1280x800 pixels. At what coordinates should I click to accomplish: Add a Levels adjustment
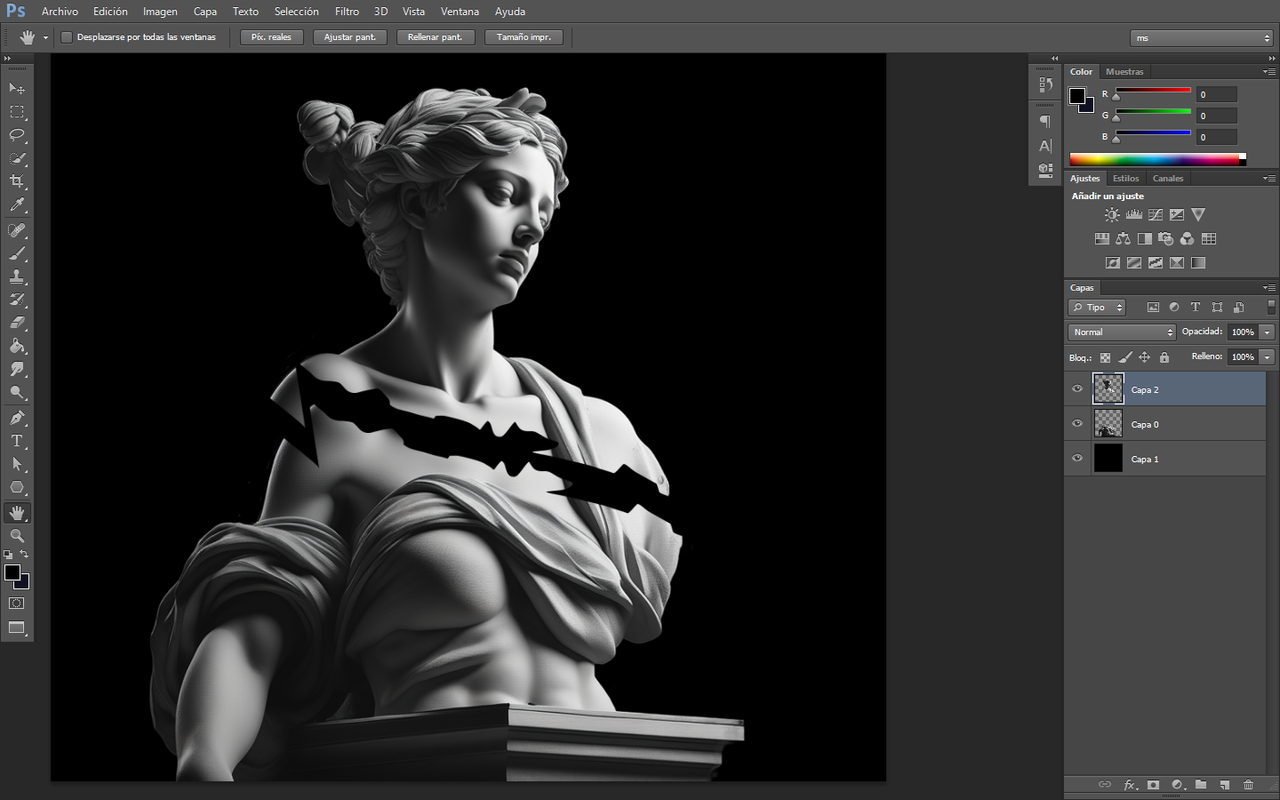[1134, 215]
